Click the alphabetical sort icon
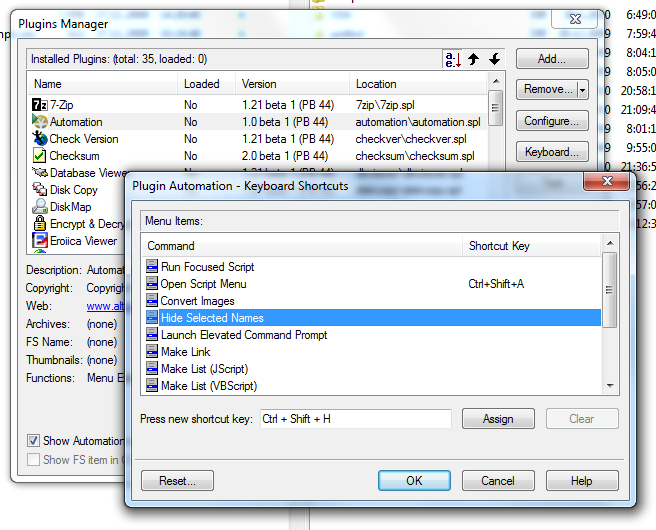Viewport: 656px width, 530px height. [x=453, y=59]
